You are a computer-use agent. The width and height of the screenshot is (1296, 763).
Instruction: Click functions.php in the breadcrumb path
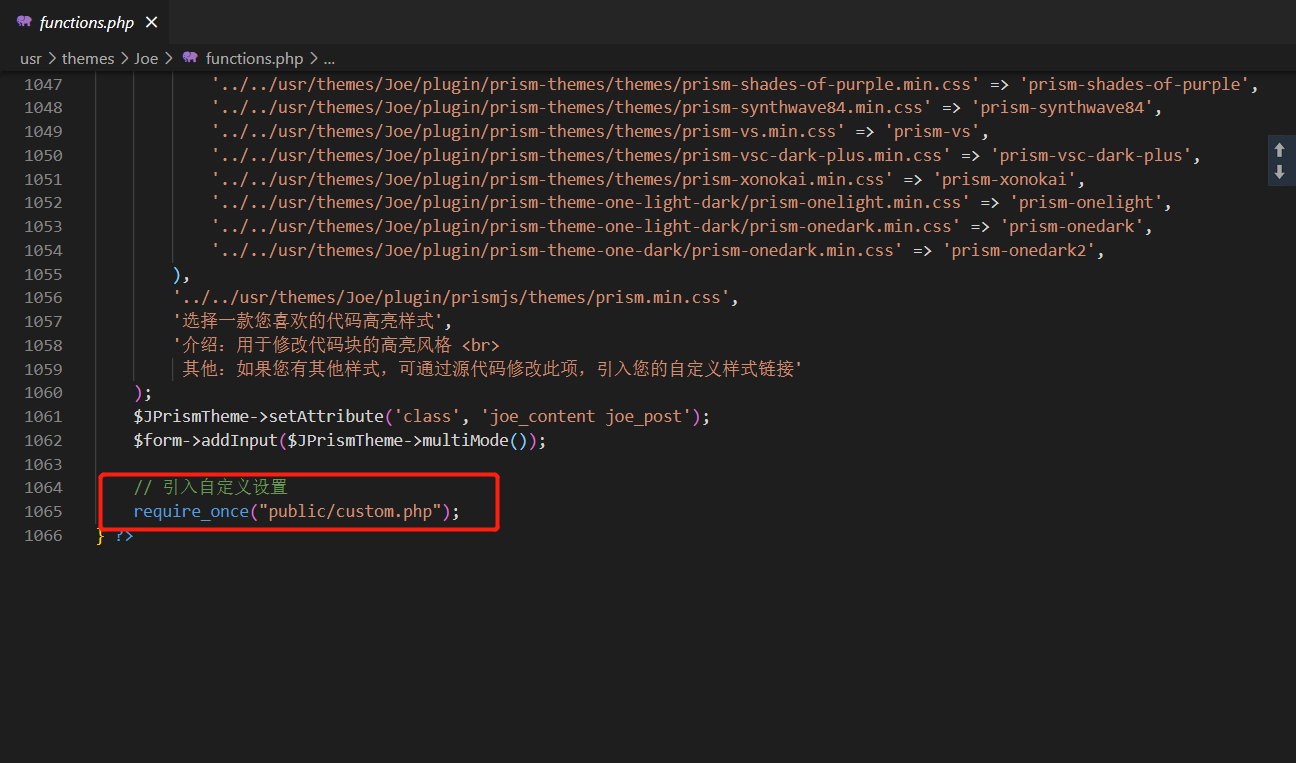[254, 58]
